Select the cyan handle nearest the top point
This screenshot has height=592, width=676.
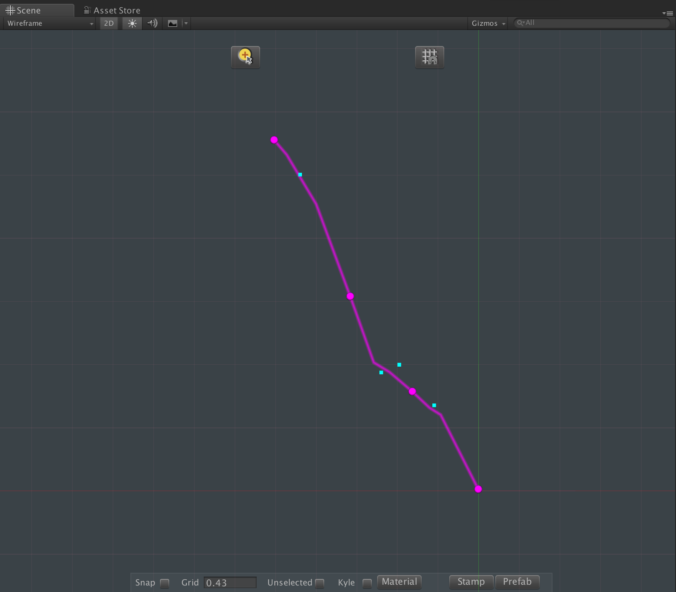click(x=300, y=175)
